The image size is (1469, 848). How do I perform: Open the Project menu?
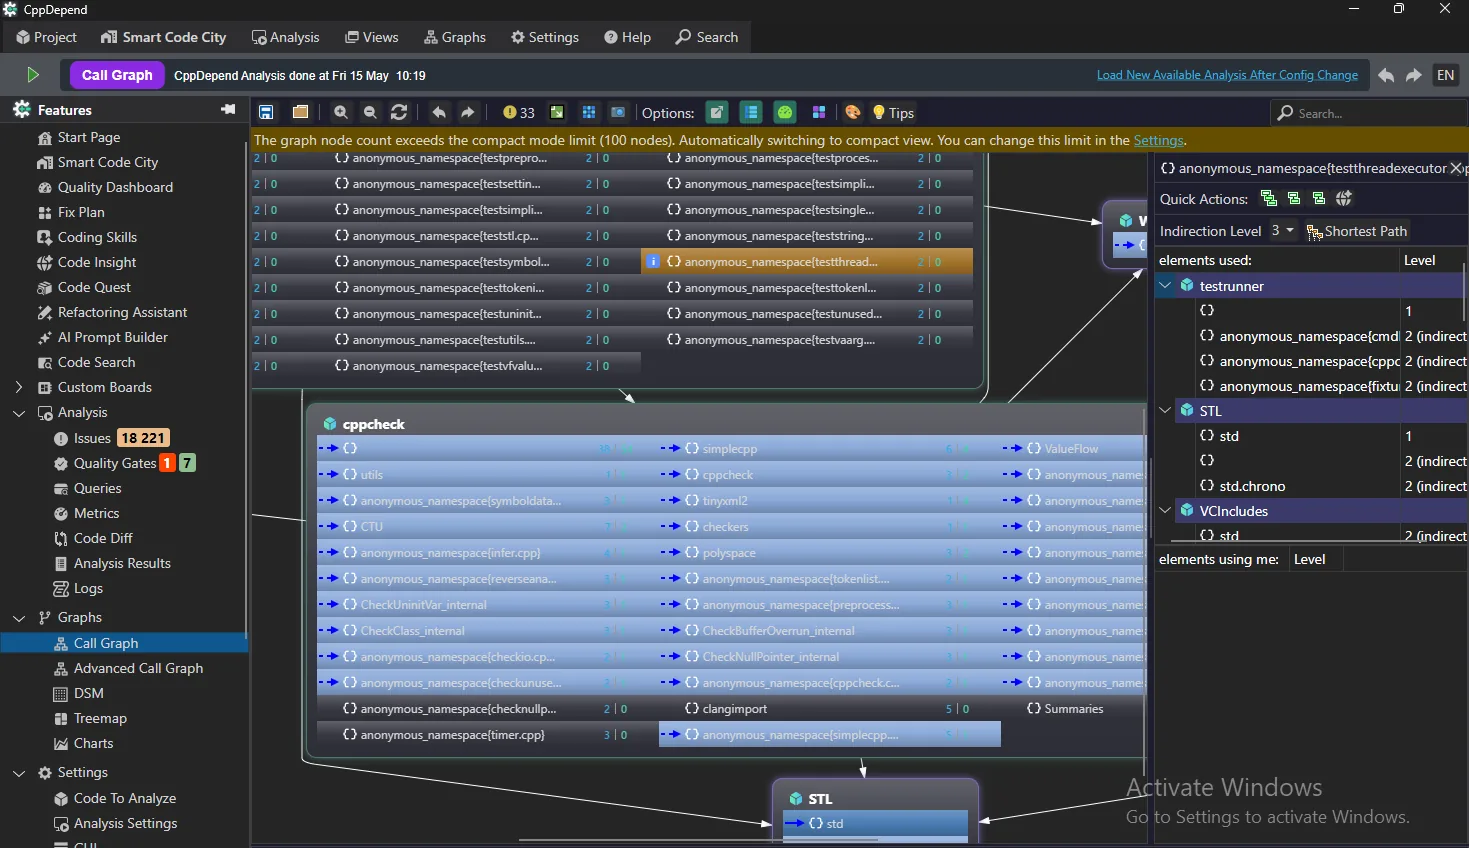(x=46, y=37)
